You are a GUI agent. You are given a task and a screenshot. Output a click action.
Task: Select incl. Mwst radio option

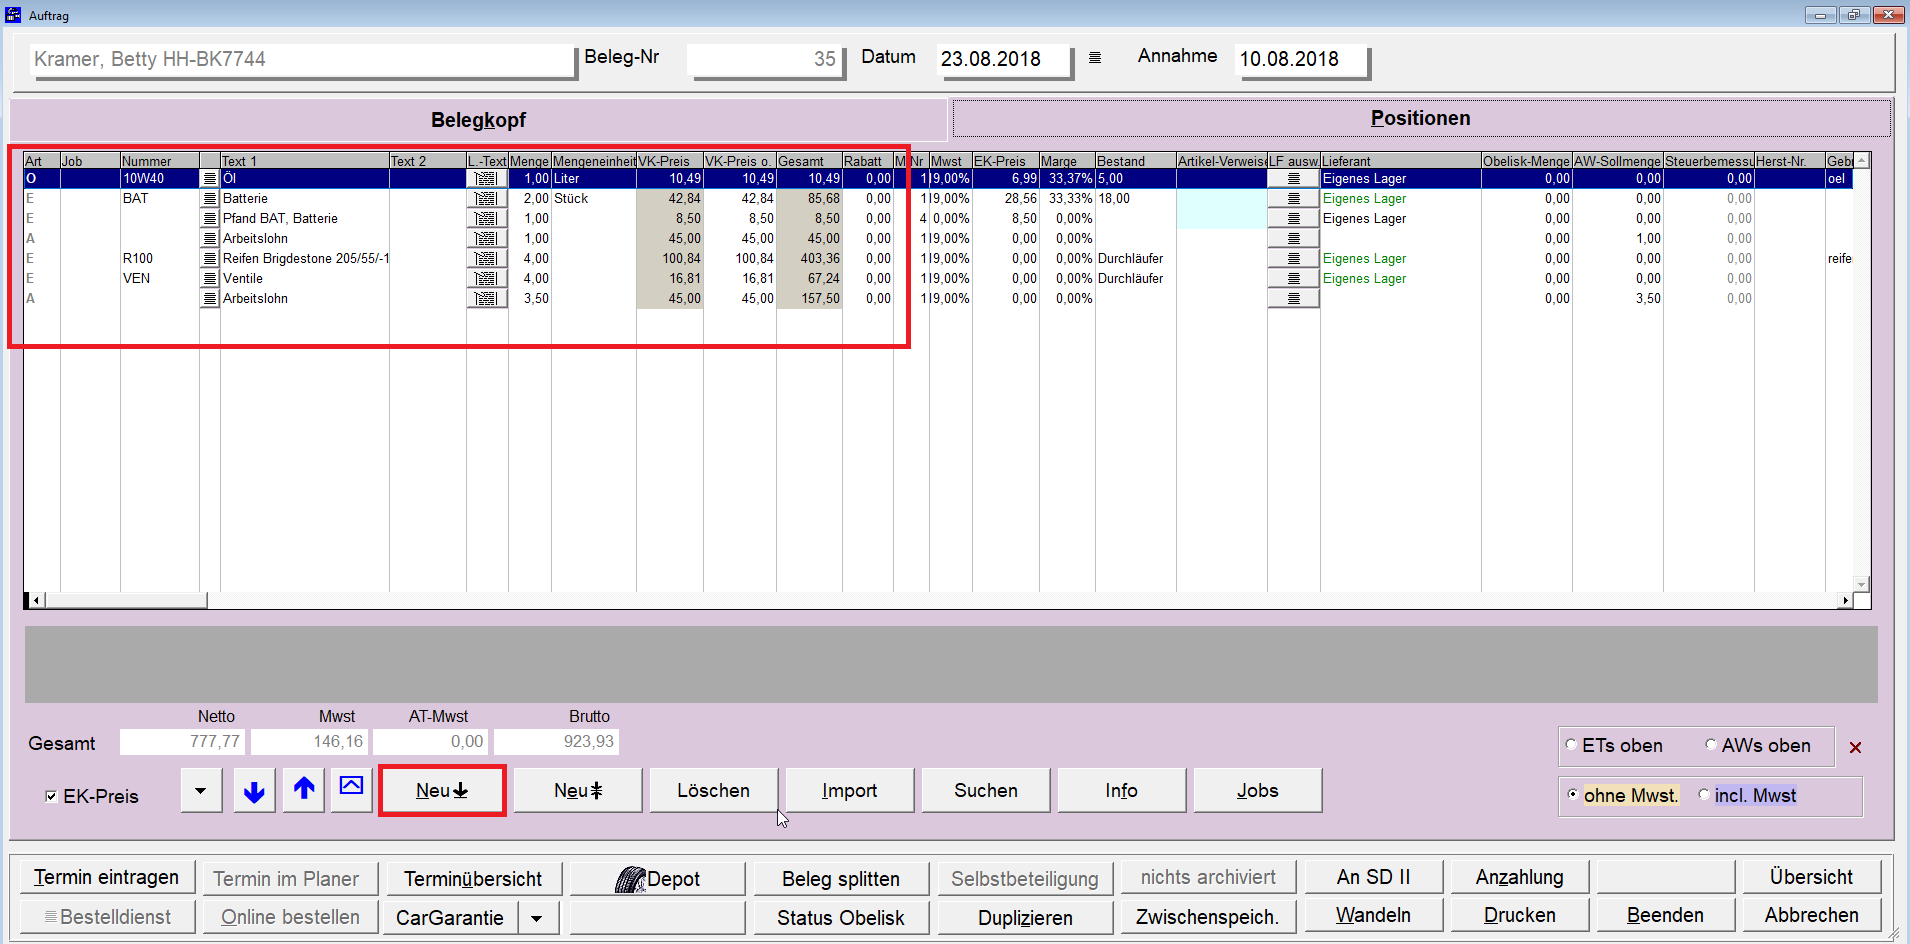pyautogui.click(x=1704, y=795)
